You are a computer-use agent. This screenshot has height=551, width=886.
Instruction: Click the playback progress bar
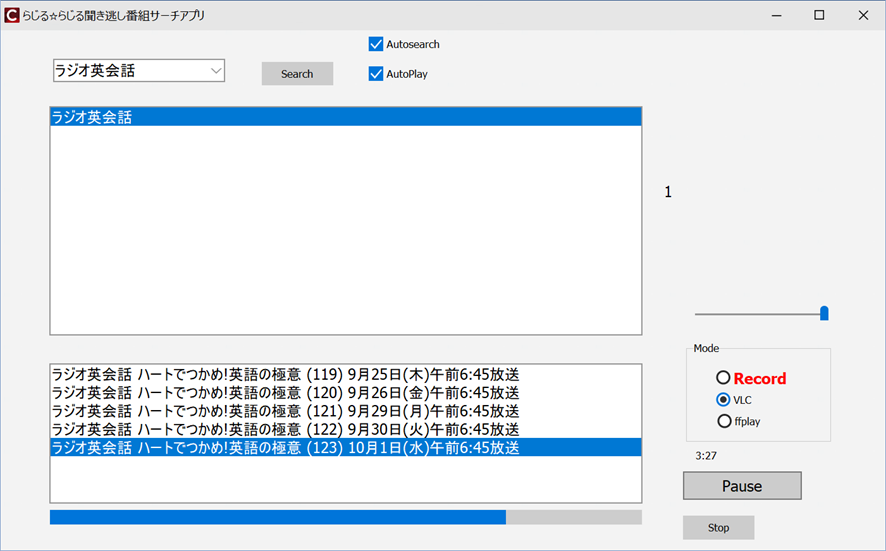click(x=345, y=517)
